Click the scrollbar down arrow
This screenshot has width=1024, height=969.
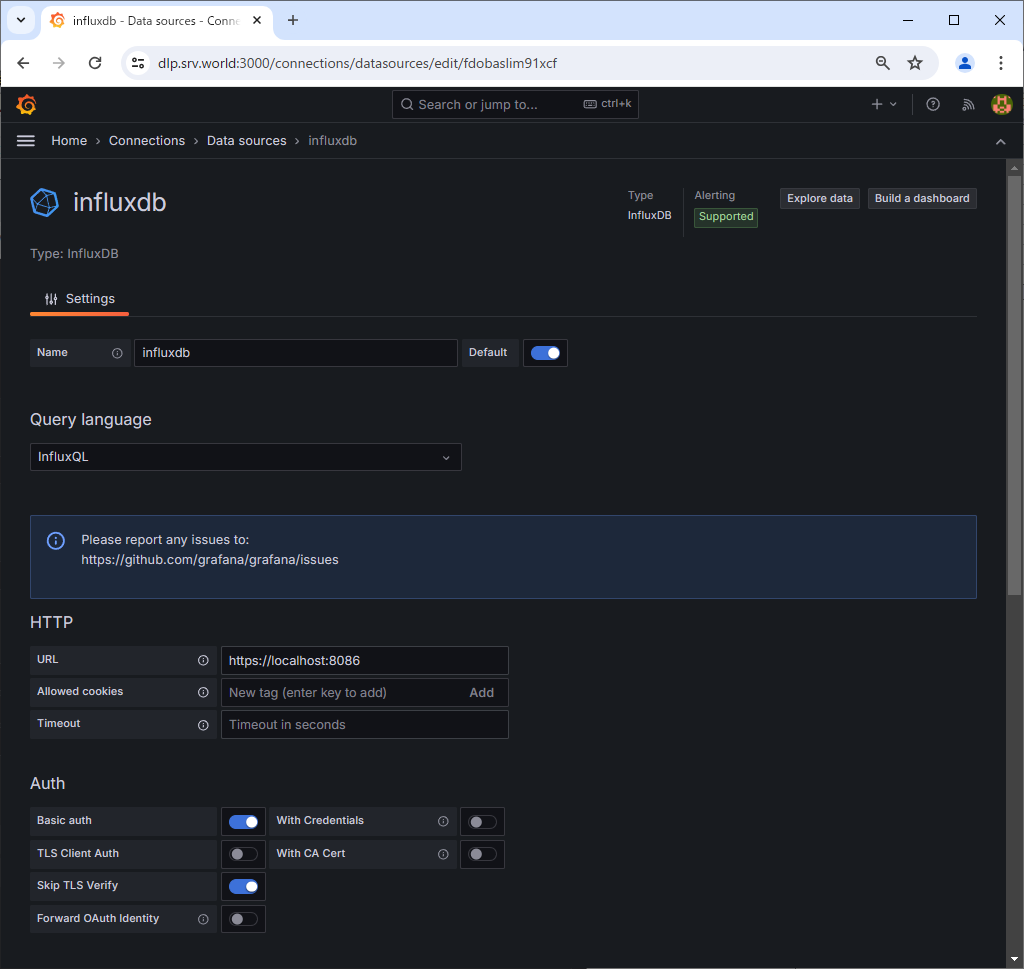(x=1014, y=960)
